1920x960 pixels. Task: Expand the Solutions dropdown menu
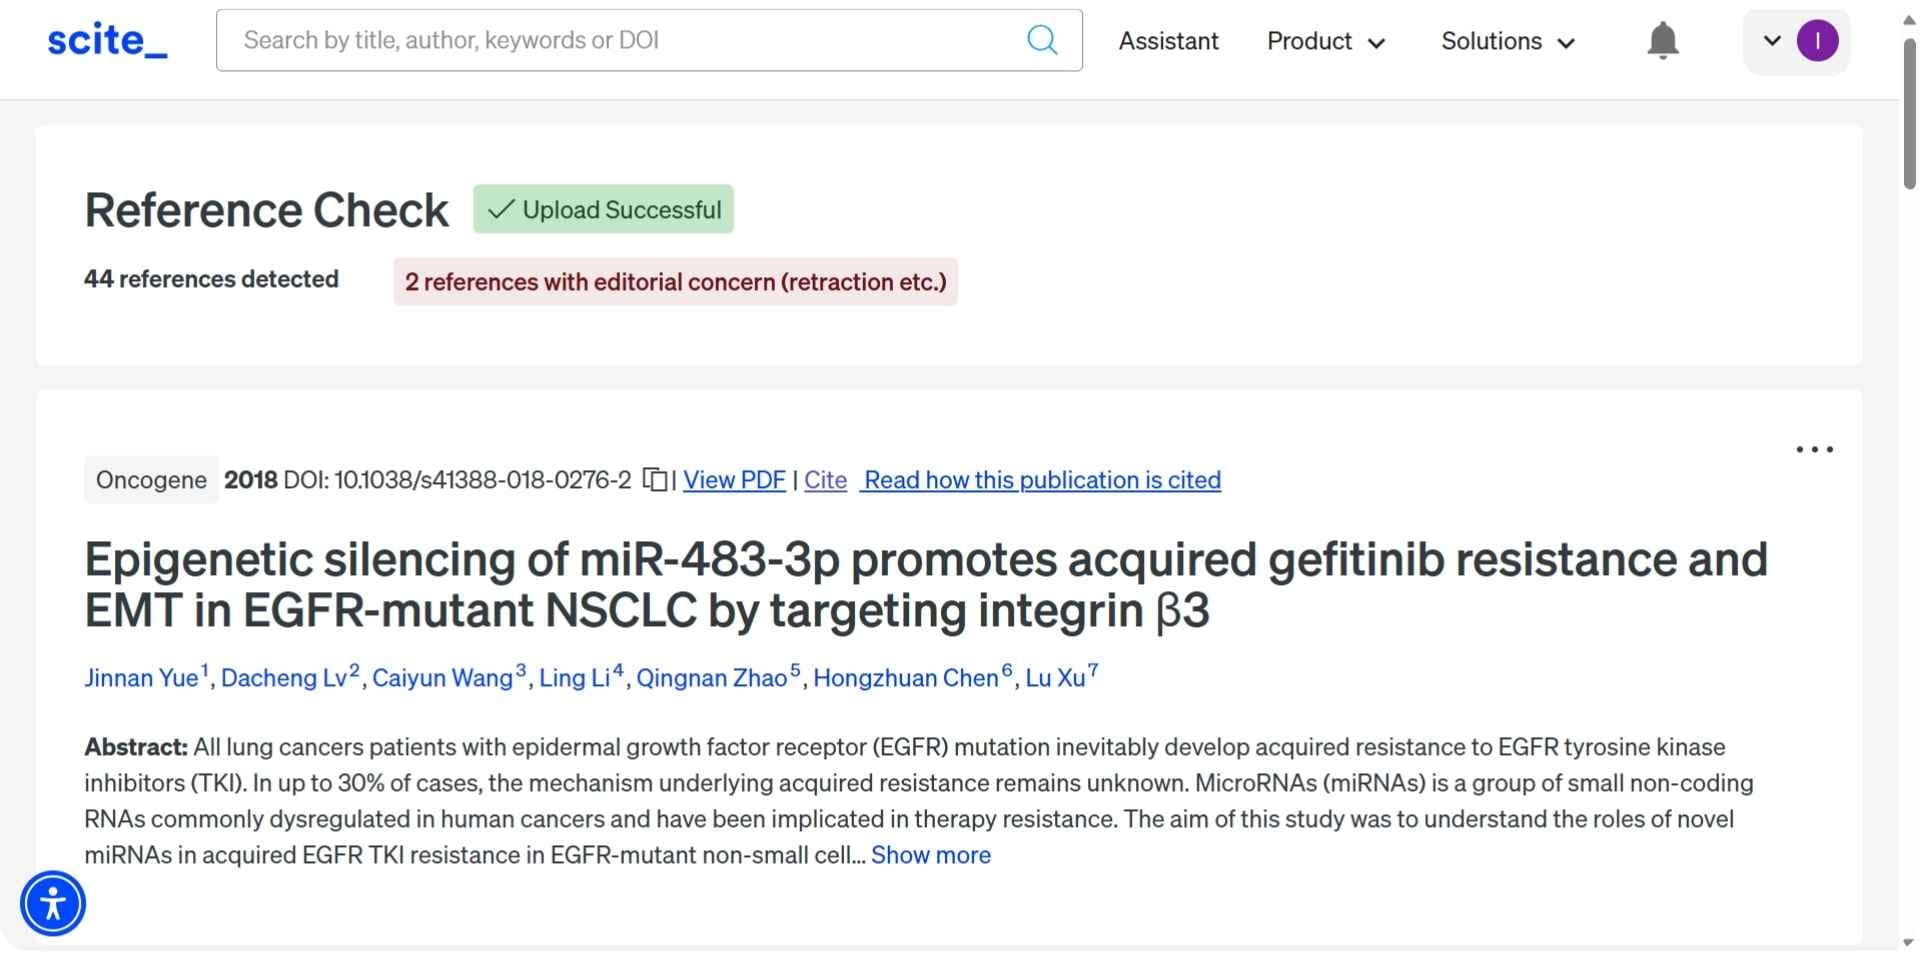[1507, 41]
